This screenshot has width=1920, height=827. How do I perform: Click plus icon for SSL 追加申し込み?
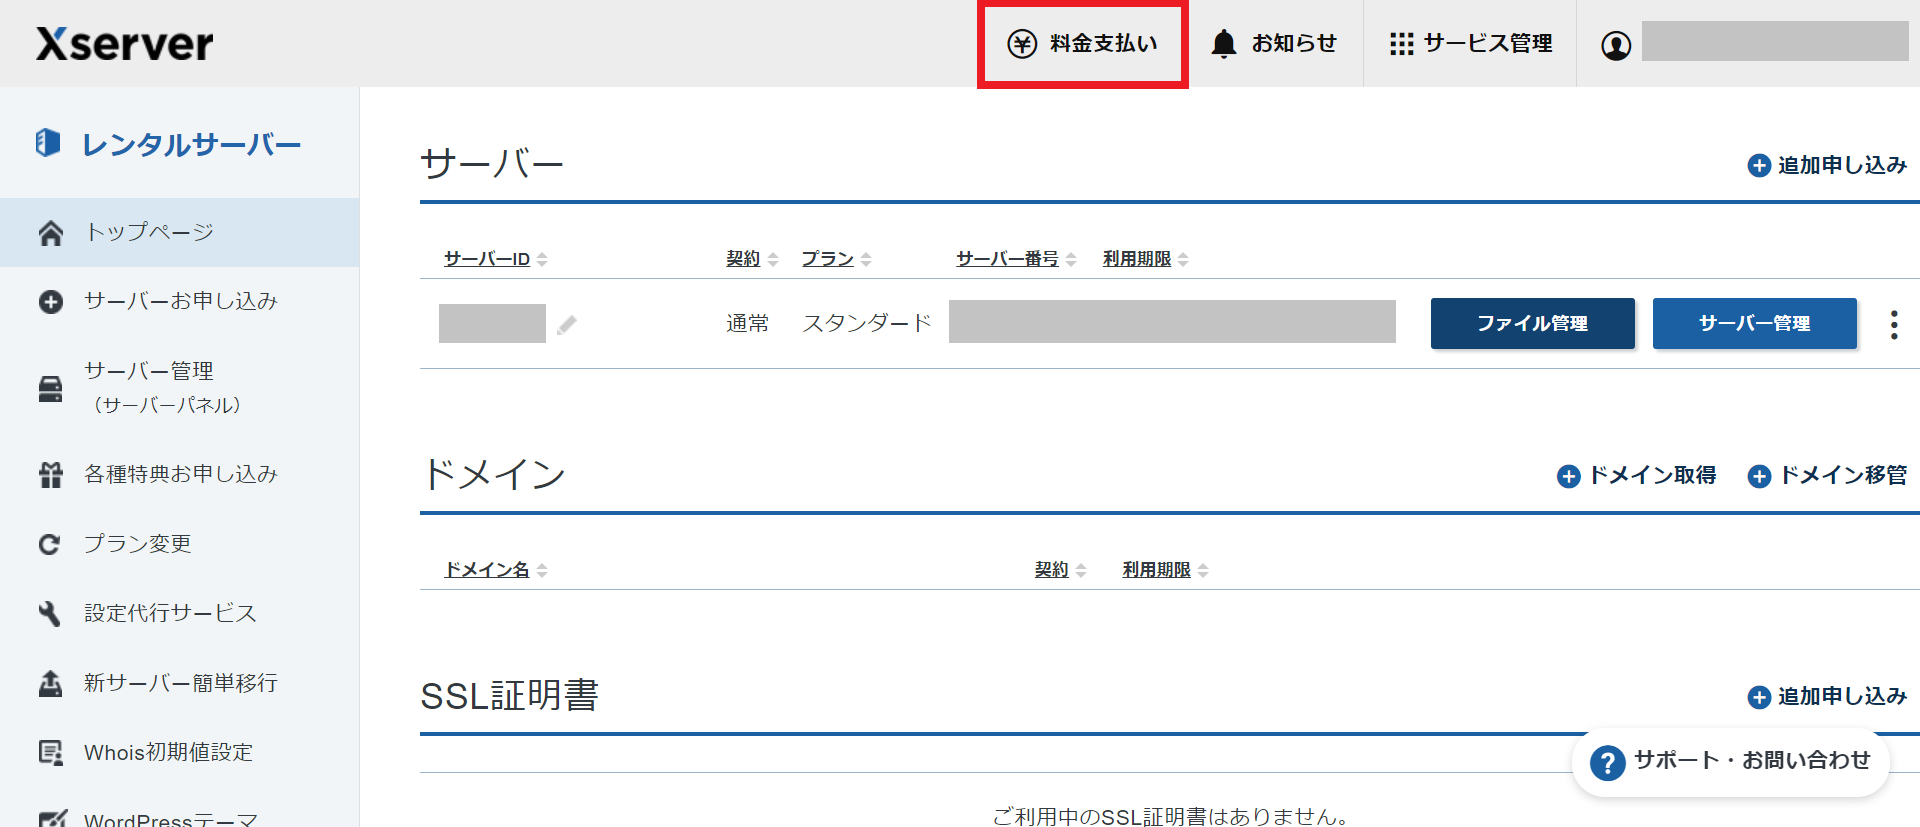1759,697
